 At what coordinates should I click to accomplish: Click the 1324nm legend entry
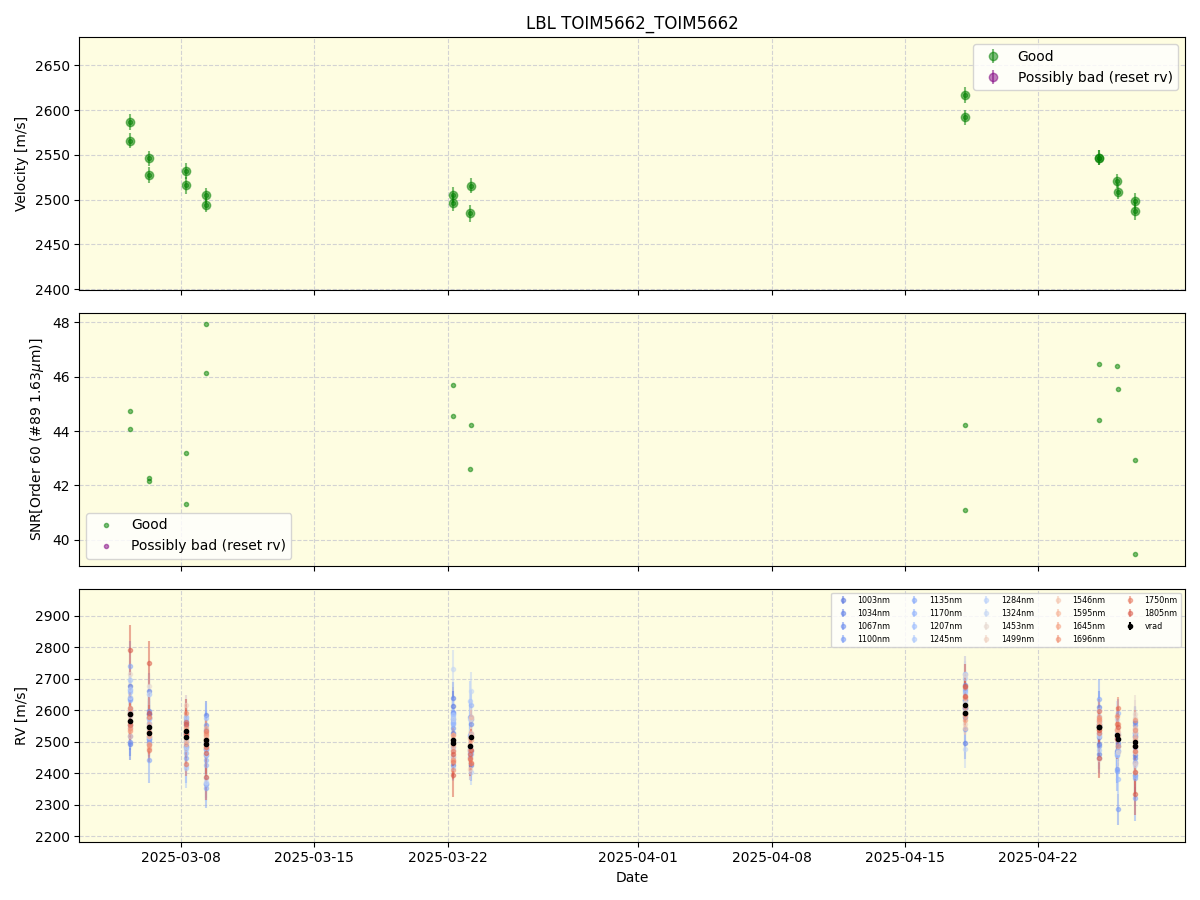pyautogui.click(x=1009, y=613)
